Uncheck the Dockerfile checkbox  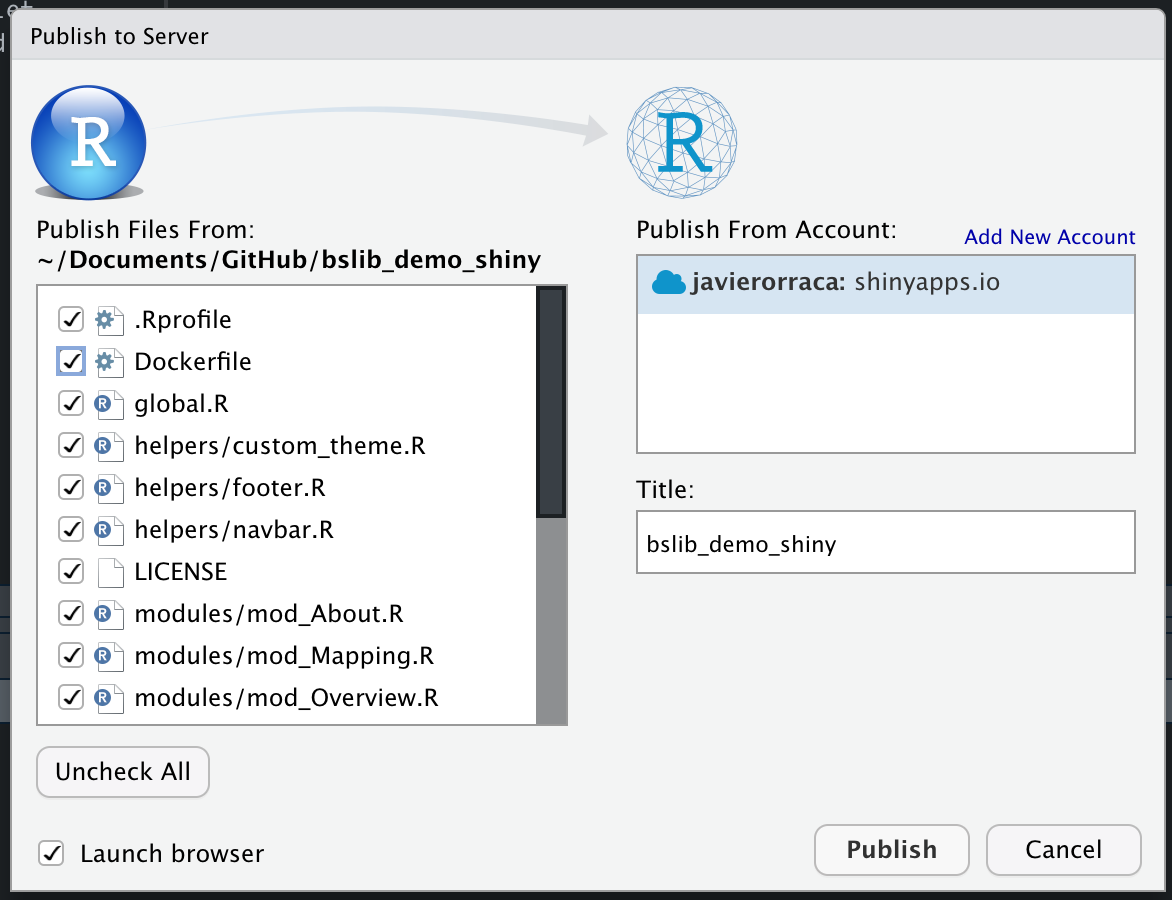(x=71, y=362)
